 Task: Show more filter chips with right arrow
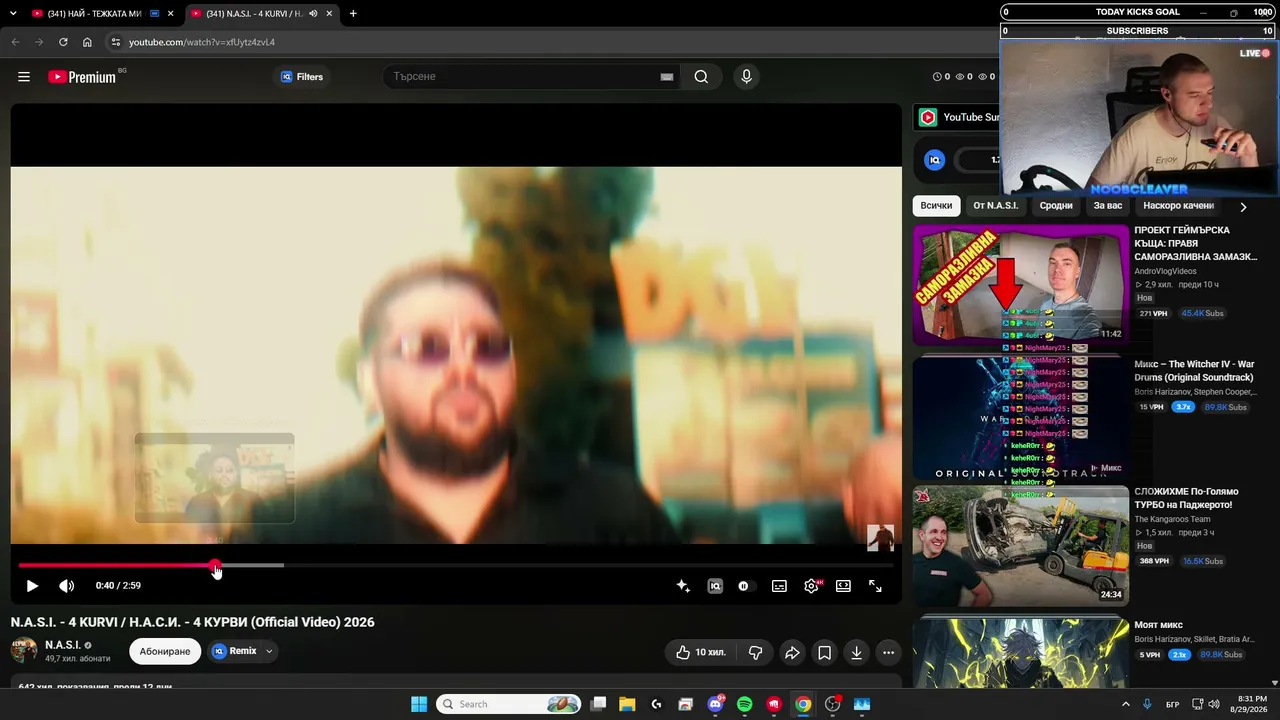tap(1243, 207)
